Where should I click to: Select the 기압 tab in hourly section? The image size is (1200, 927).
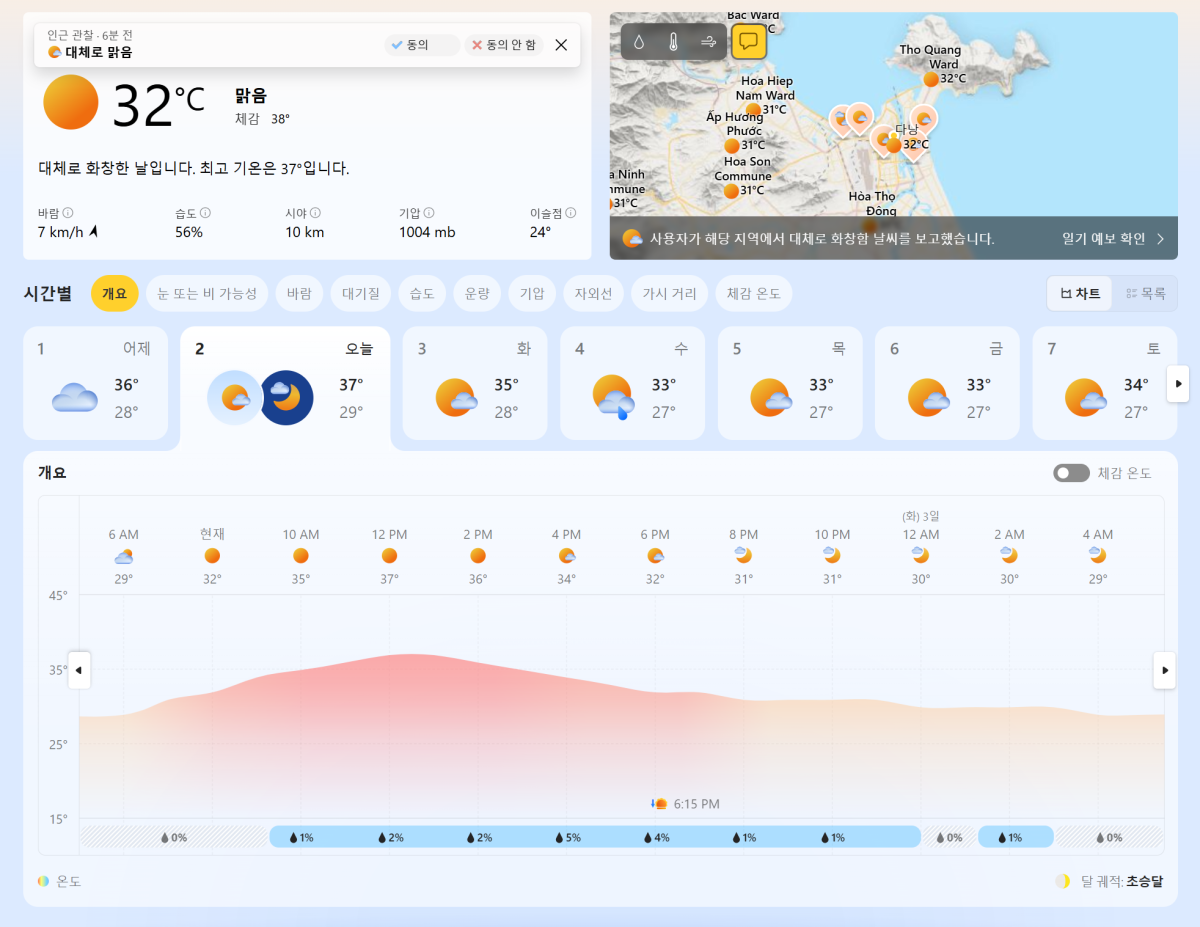pyautogui.click(x=532, y=293)
